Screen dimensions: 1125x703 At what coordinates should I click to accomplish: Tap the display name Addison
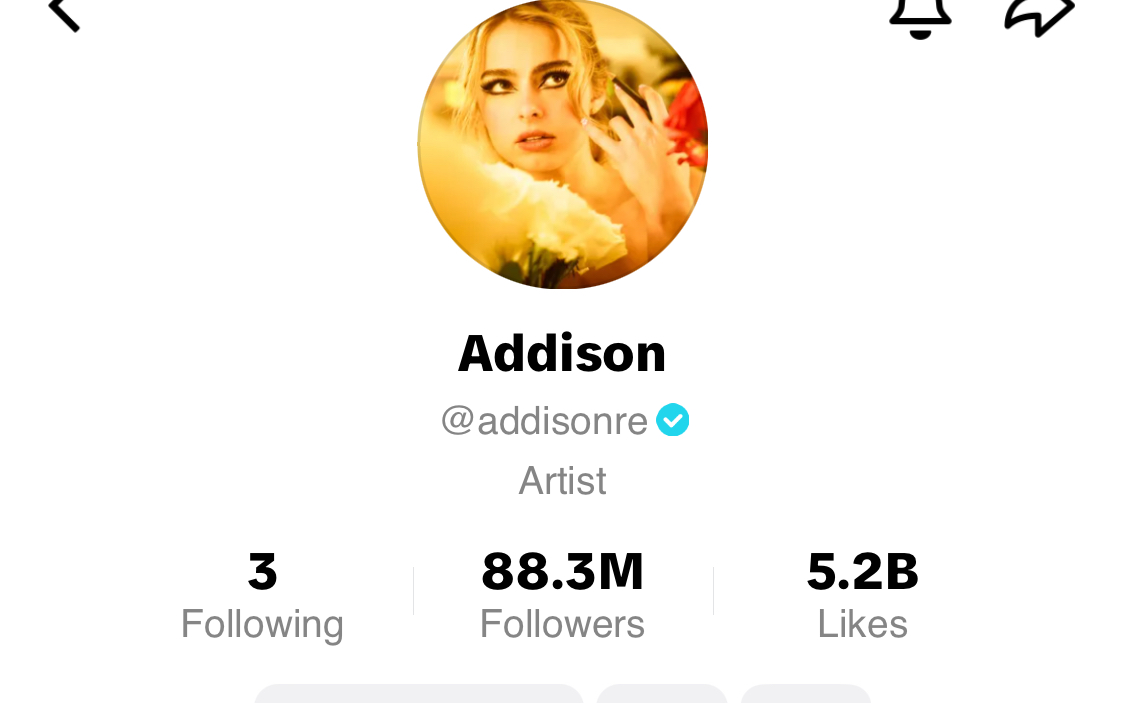pos(562,353)
